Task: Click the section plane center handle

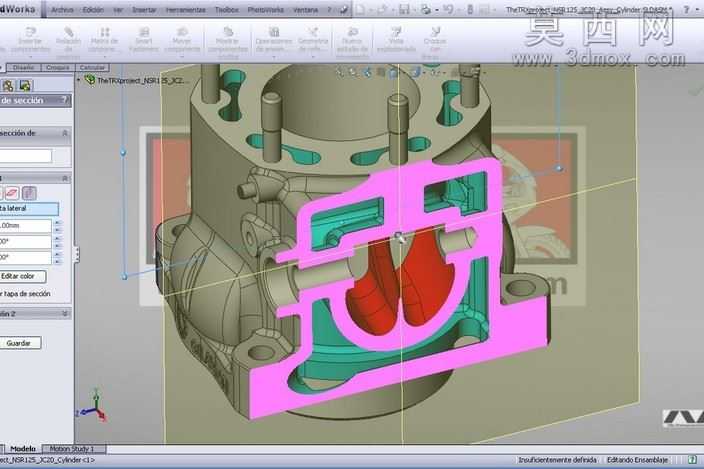Action: (399, 237)
